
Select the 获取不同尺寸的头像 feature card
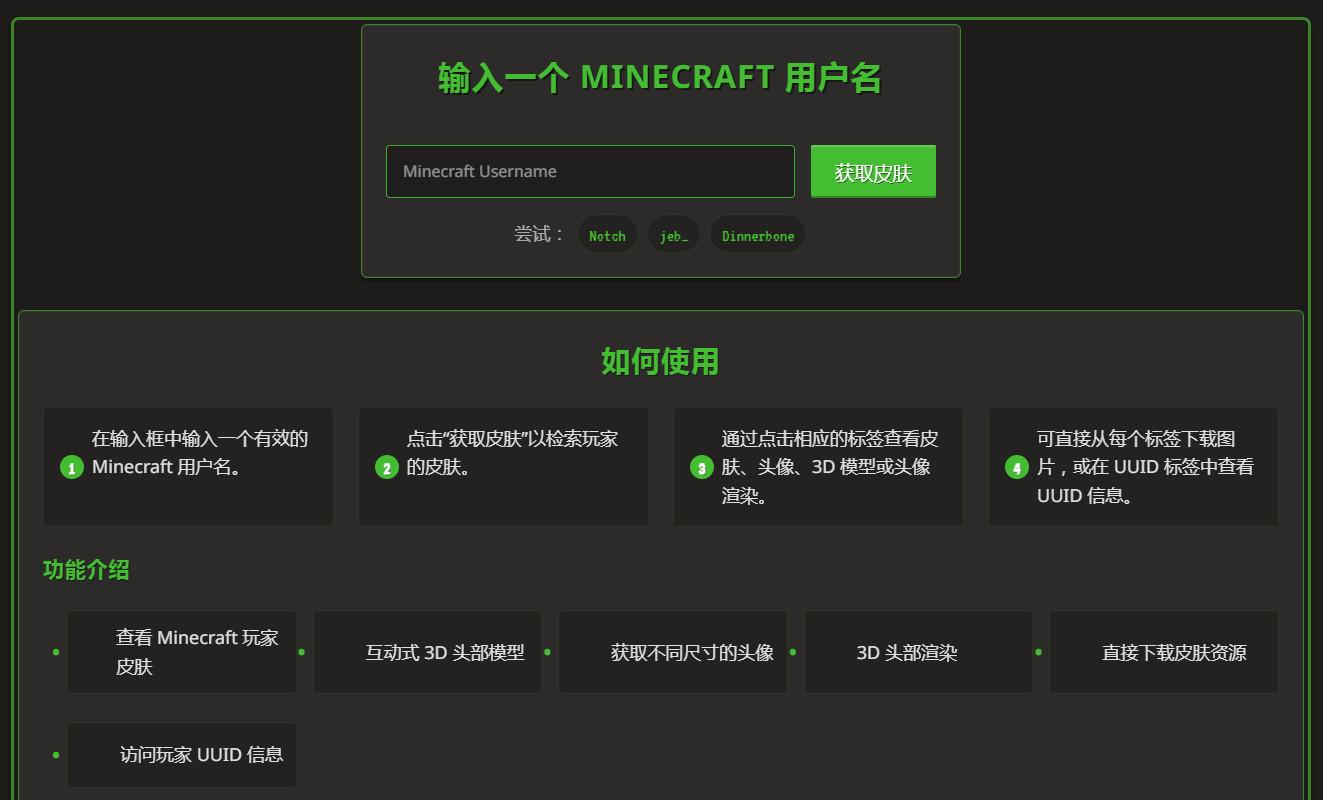tap(672, 652)
